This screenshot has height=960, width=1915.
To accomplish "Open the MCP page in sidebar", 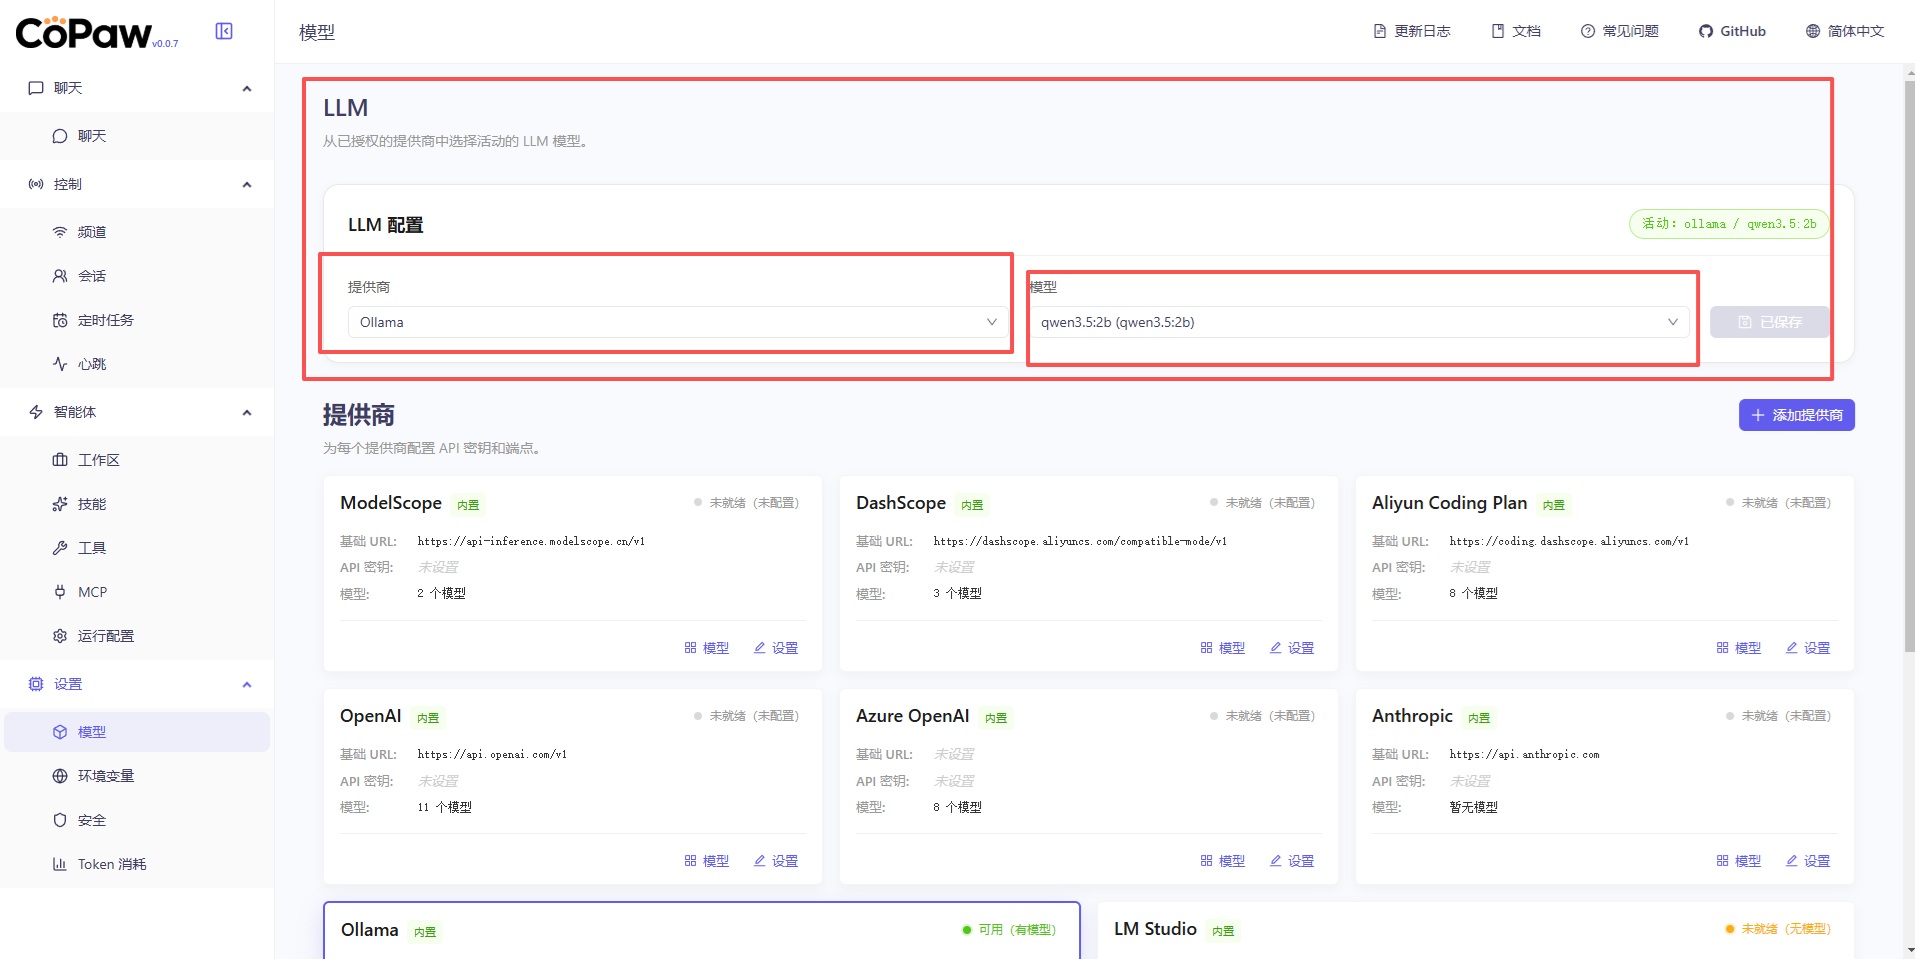I will pyautogui.click(x=92, y=592).
